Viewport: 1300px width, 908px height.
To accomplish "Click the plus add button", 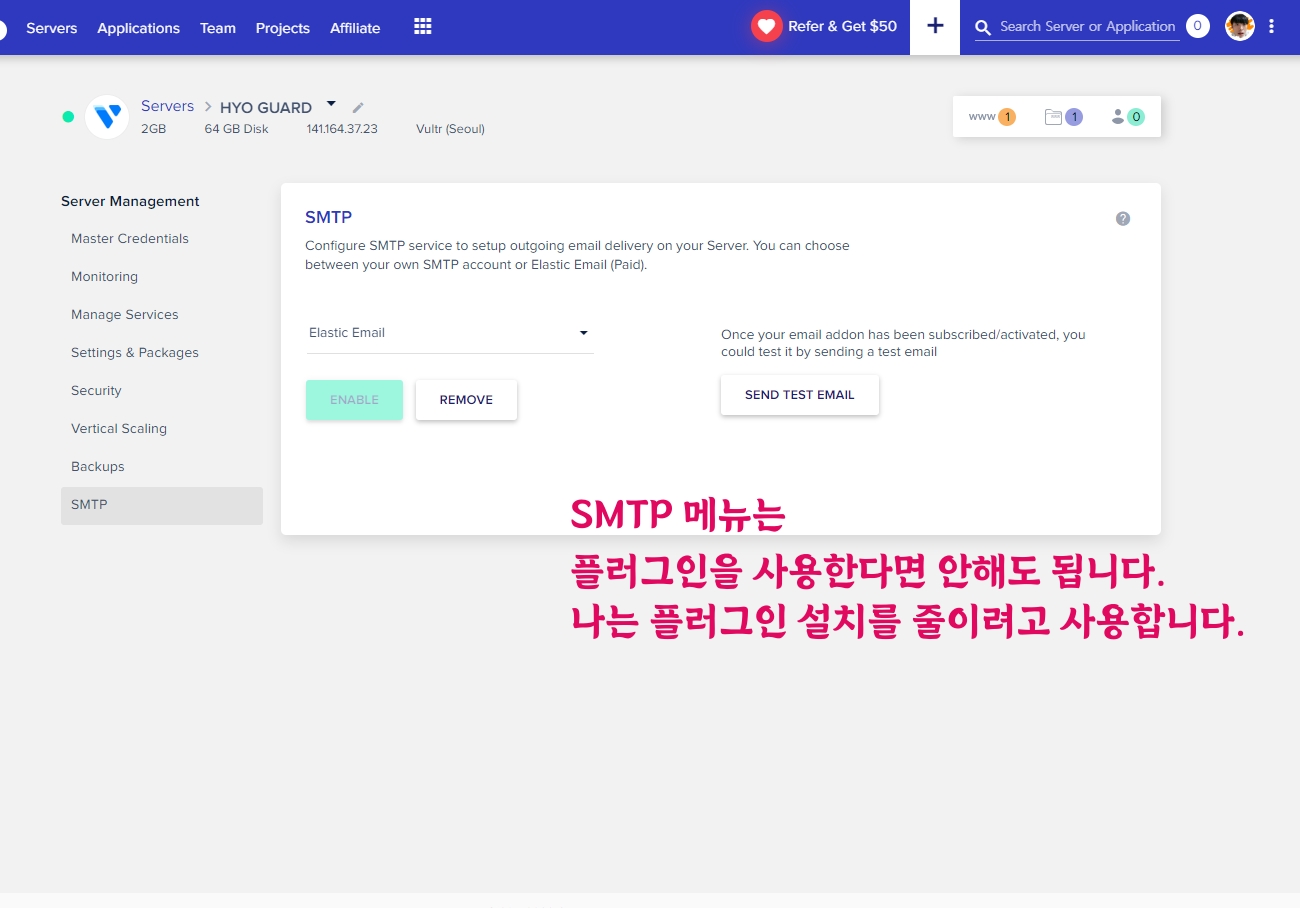I will click(x=935, y=27).
